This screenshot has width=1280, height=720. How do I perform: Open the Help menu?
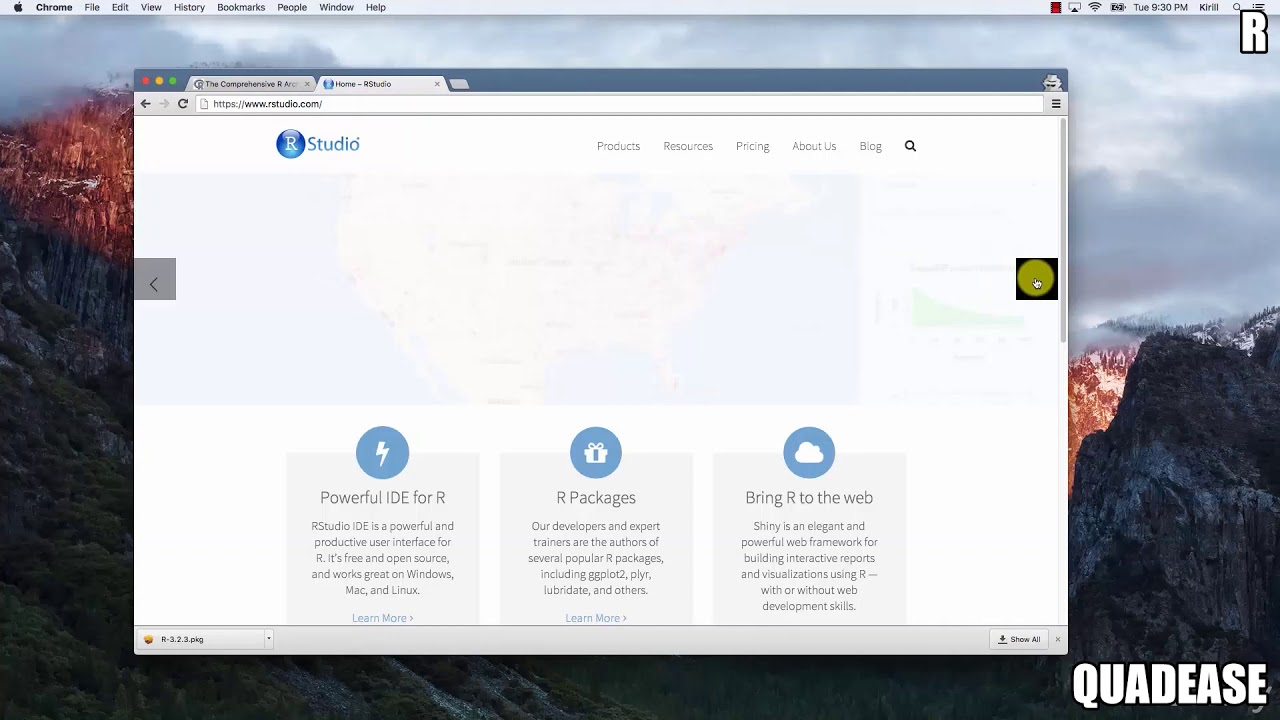pos(376,7)
